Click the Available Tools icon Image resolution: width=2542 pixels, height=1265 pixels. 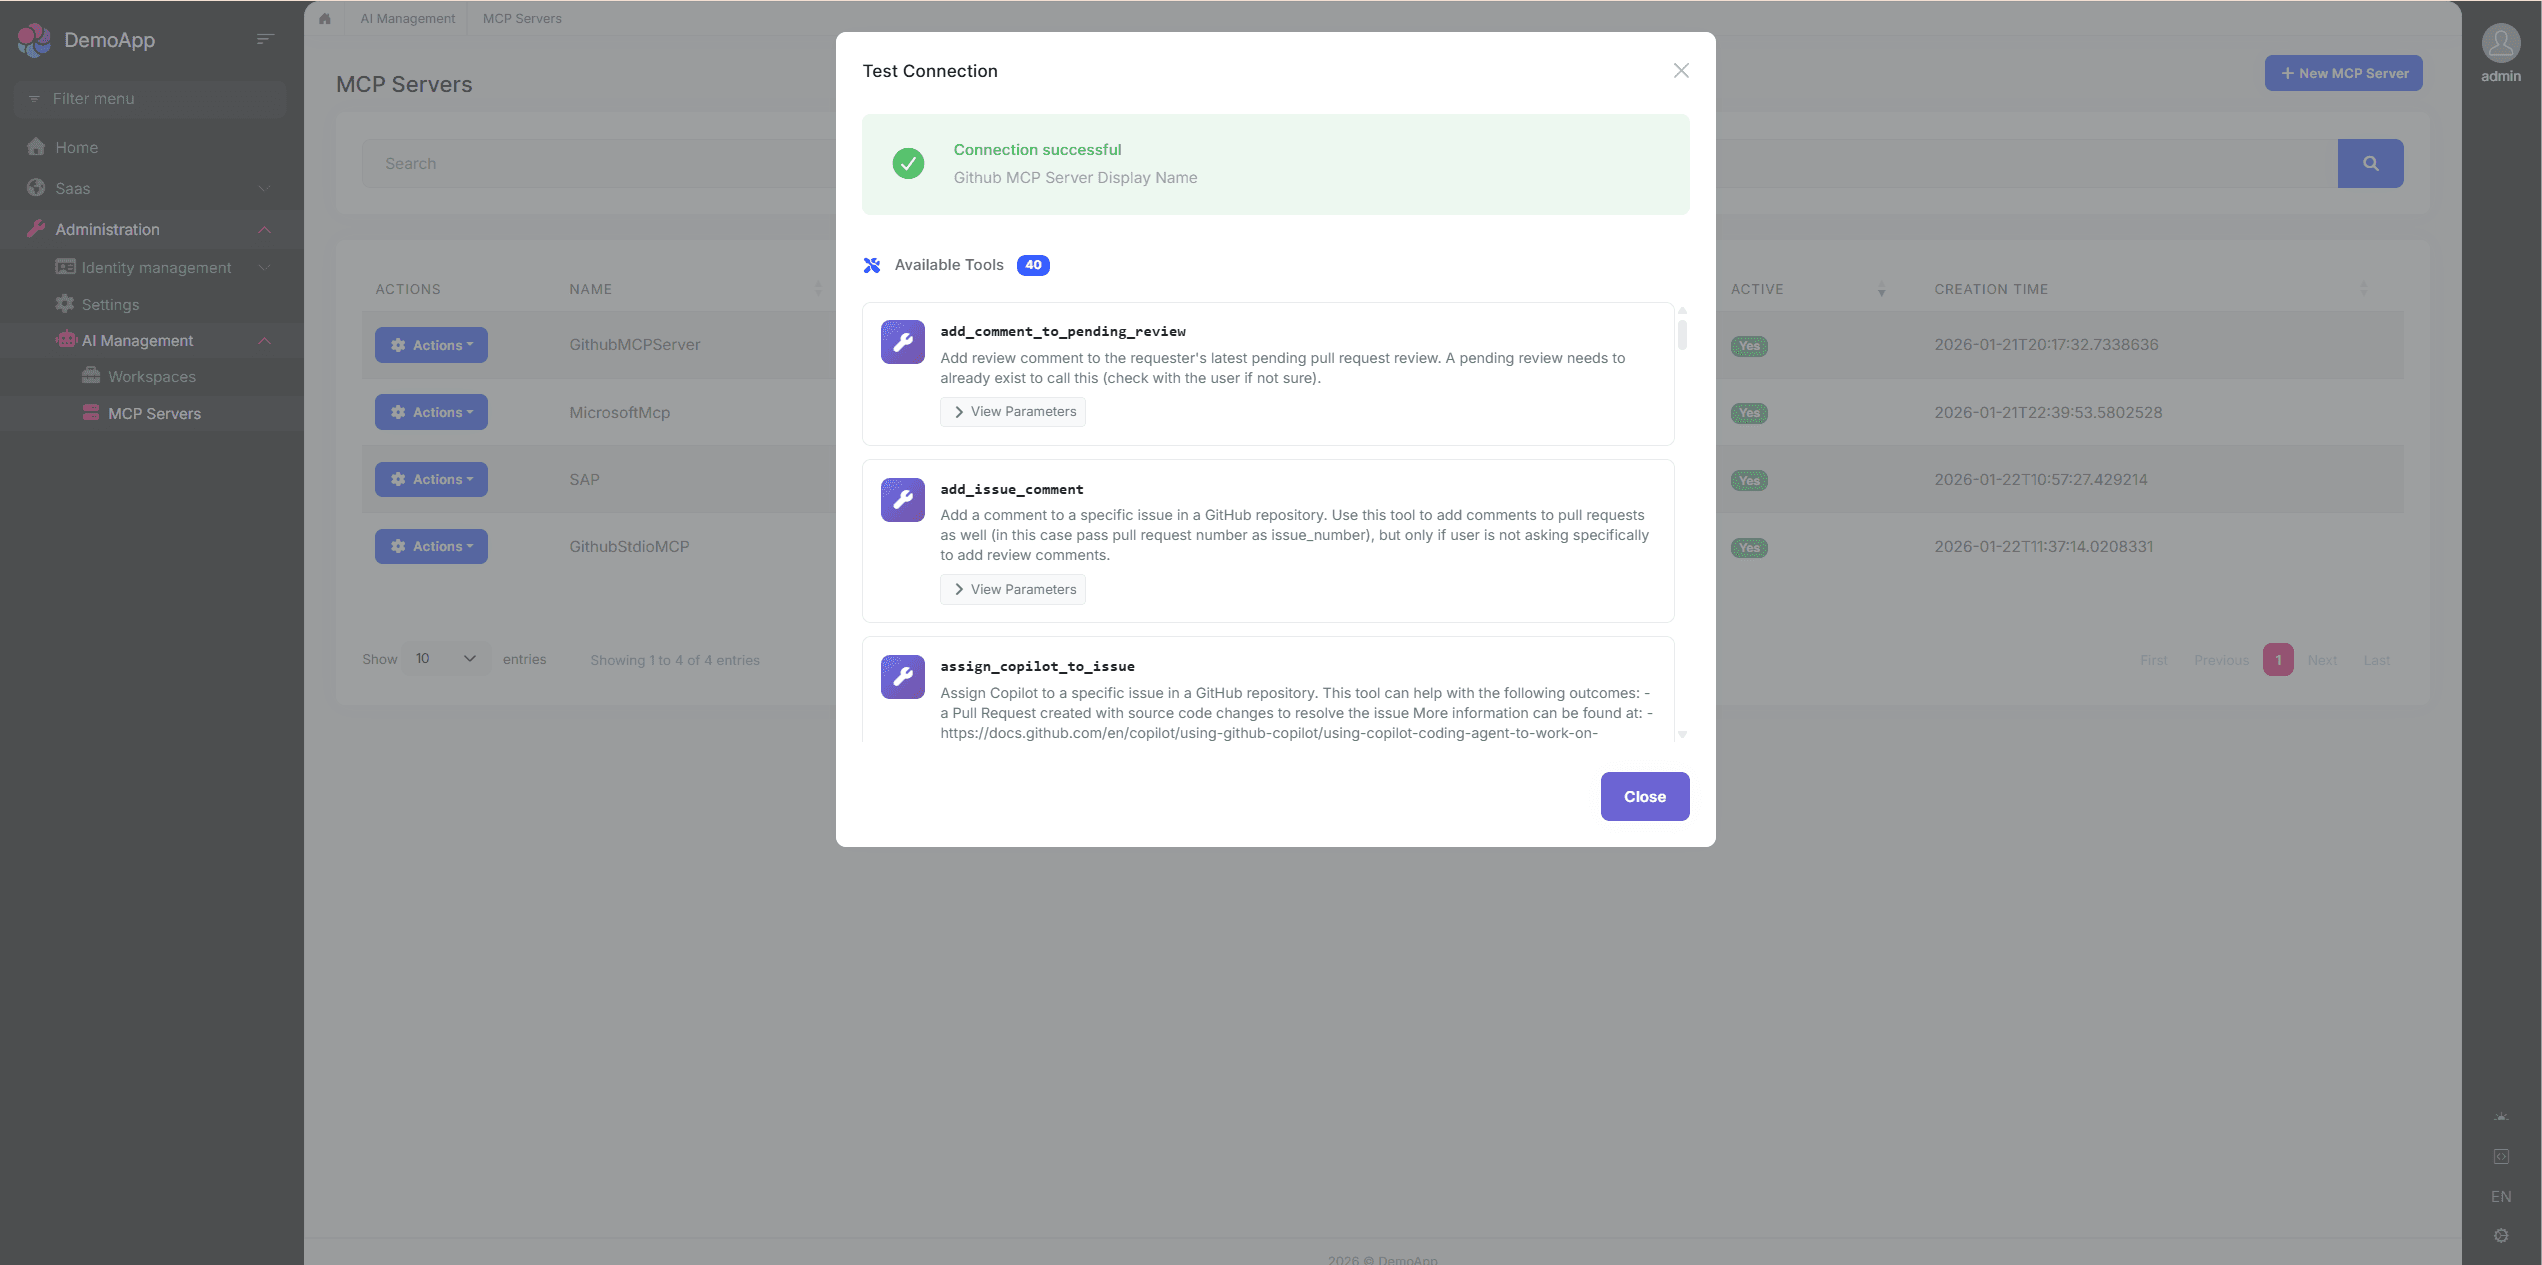[872, 265]
